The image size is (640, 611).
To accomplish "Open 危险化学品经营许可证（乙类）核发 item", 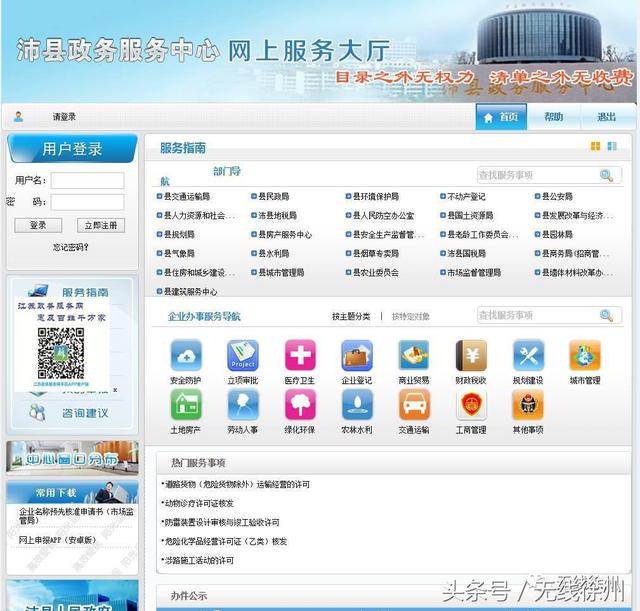I will coord(225,542).
